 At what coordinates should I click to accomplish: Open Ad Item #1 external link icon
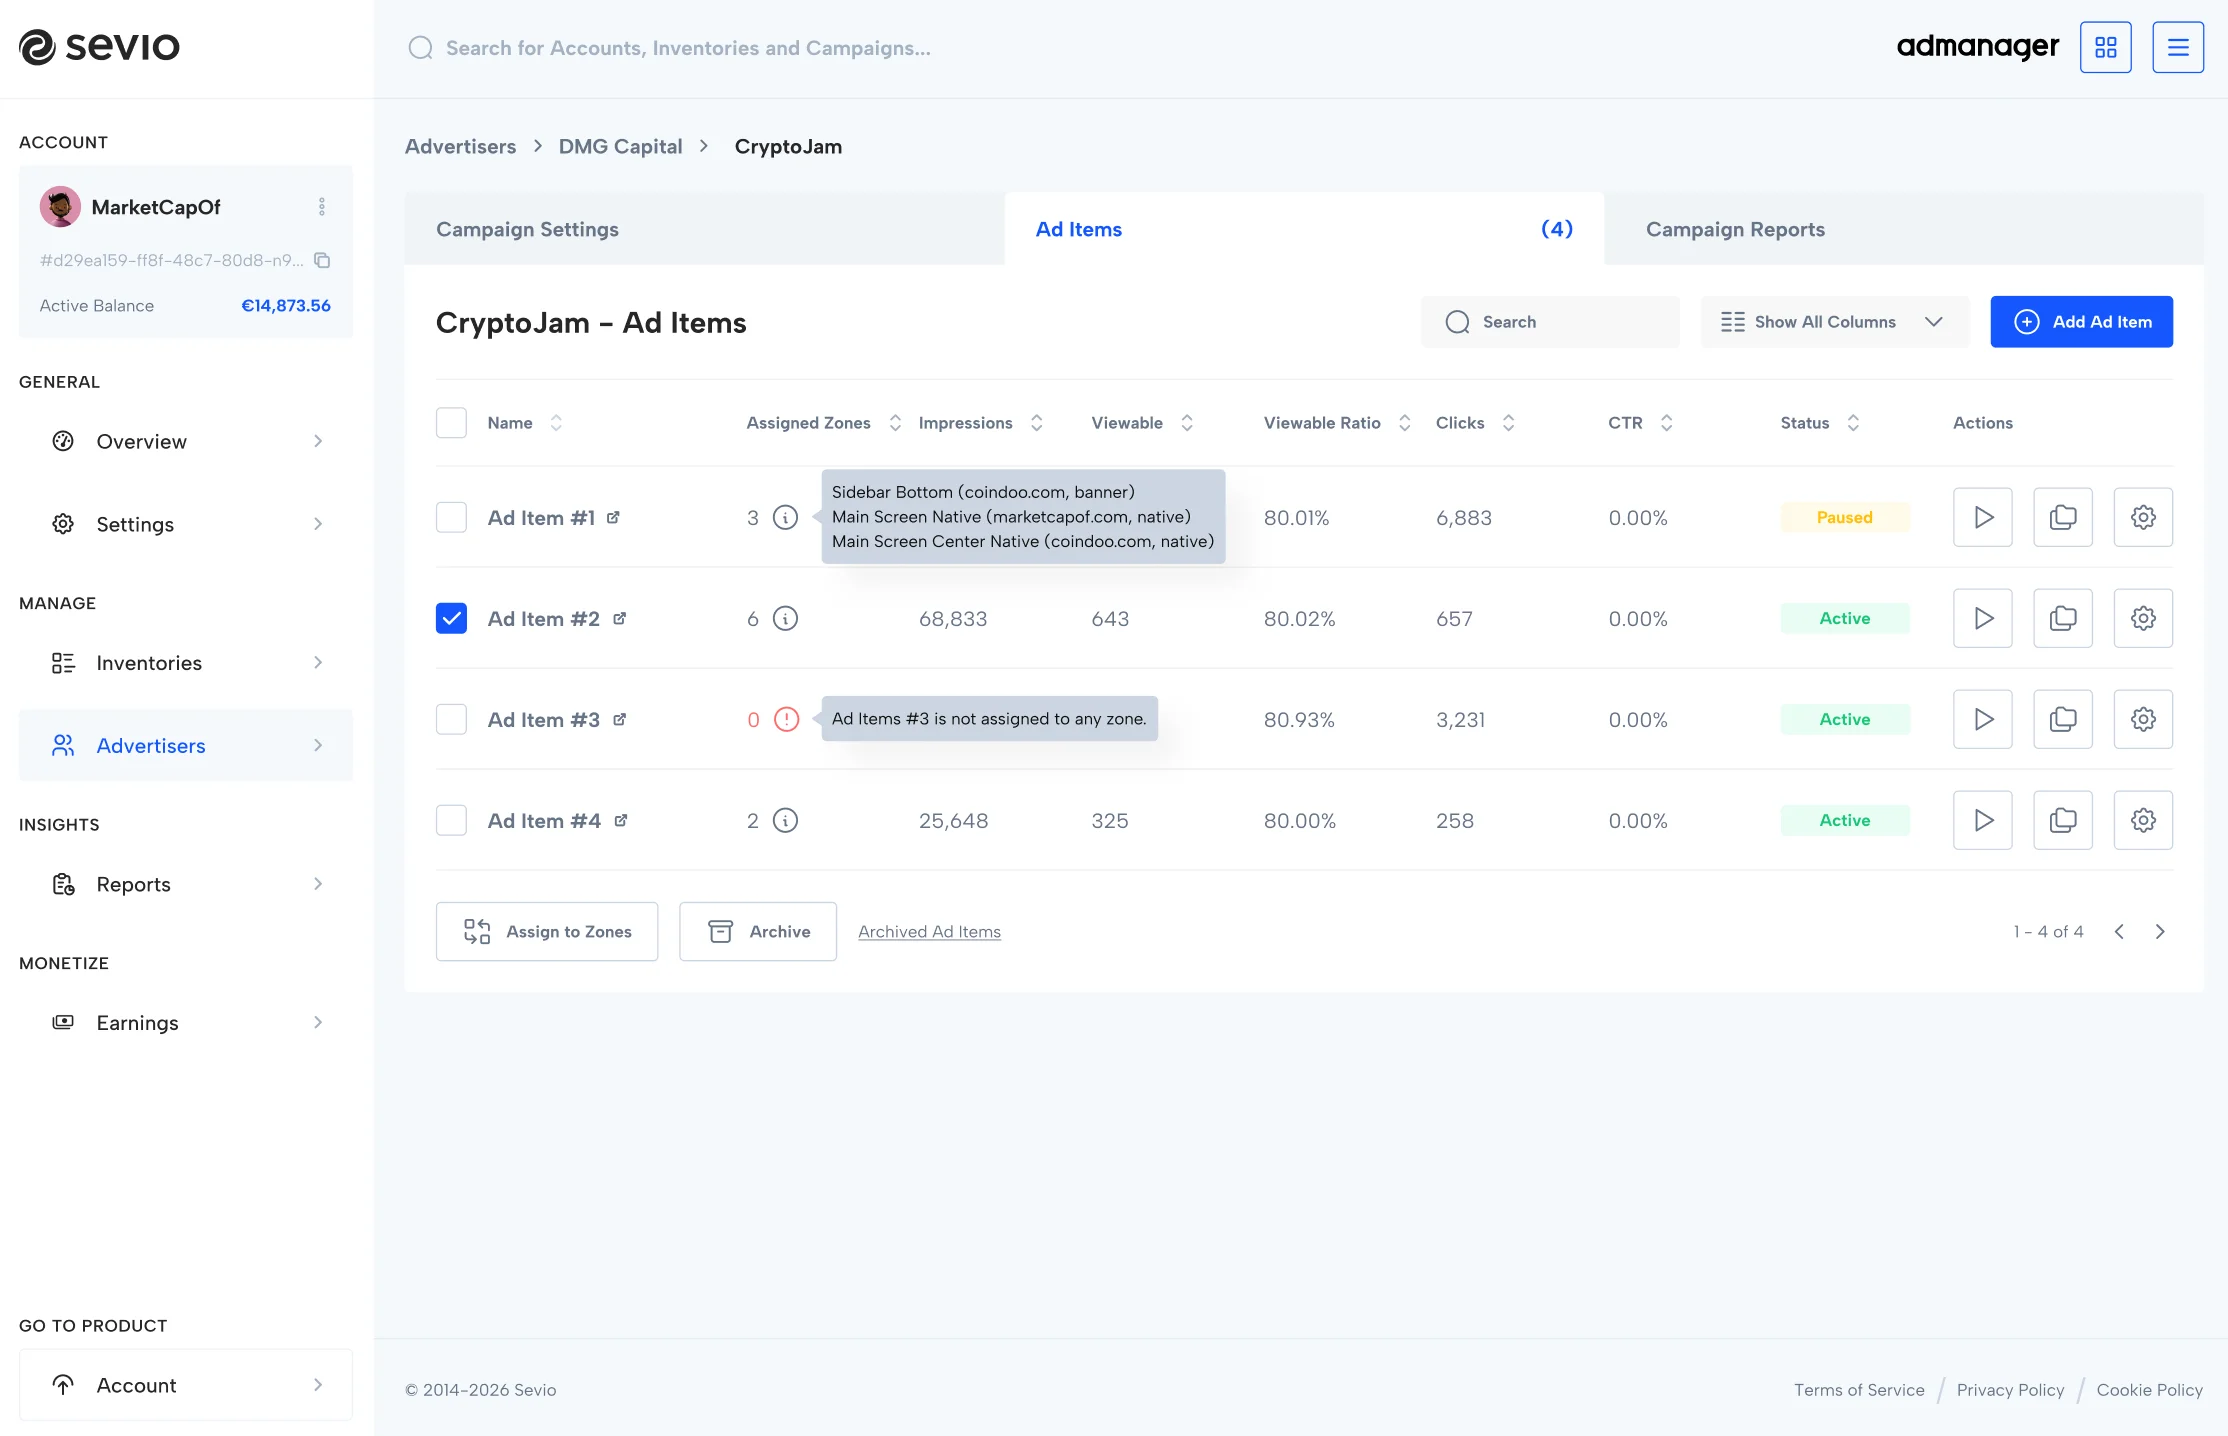click(613, 517)
